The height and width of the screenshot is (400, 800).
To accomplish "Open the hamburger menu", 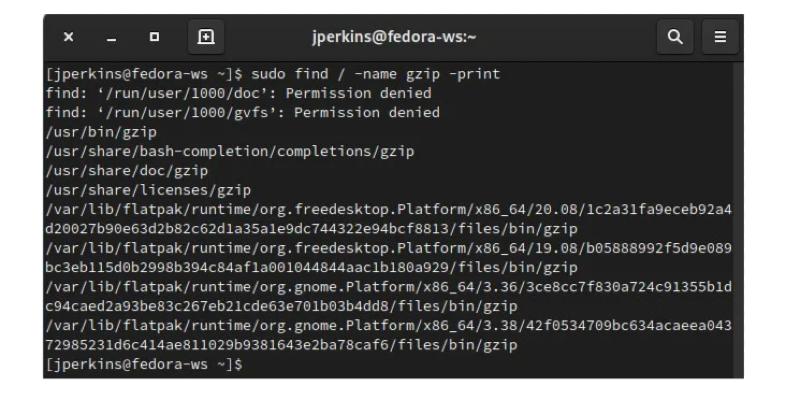I will (718, 37).
